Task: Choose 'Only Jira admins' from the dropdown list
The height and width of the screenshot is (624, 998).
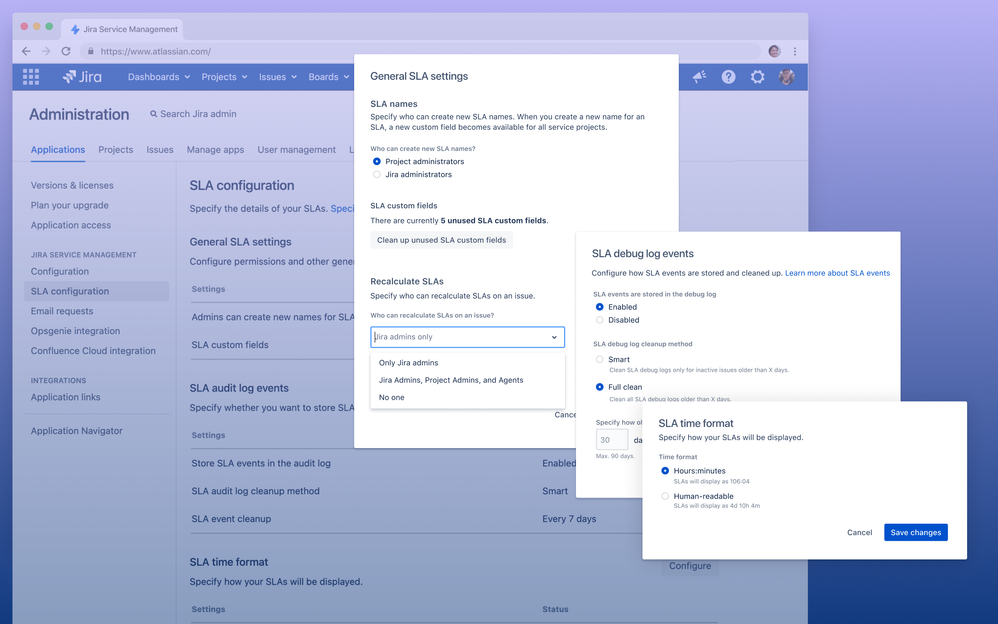Action: coord(408,362)
